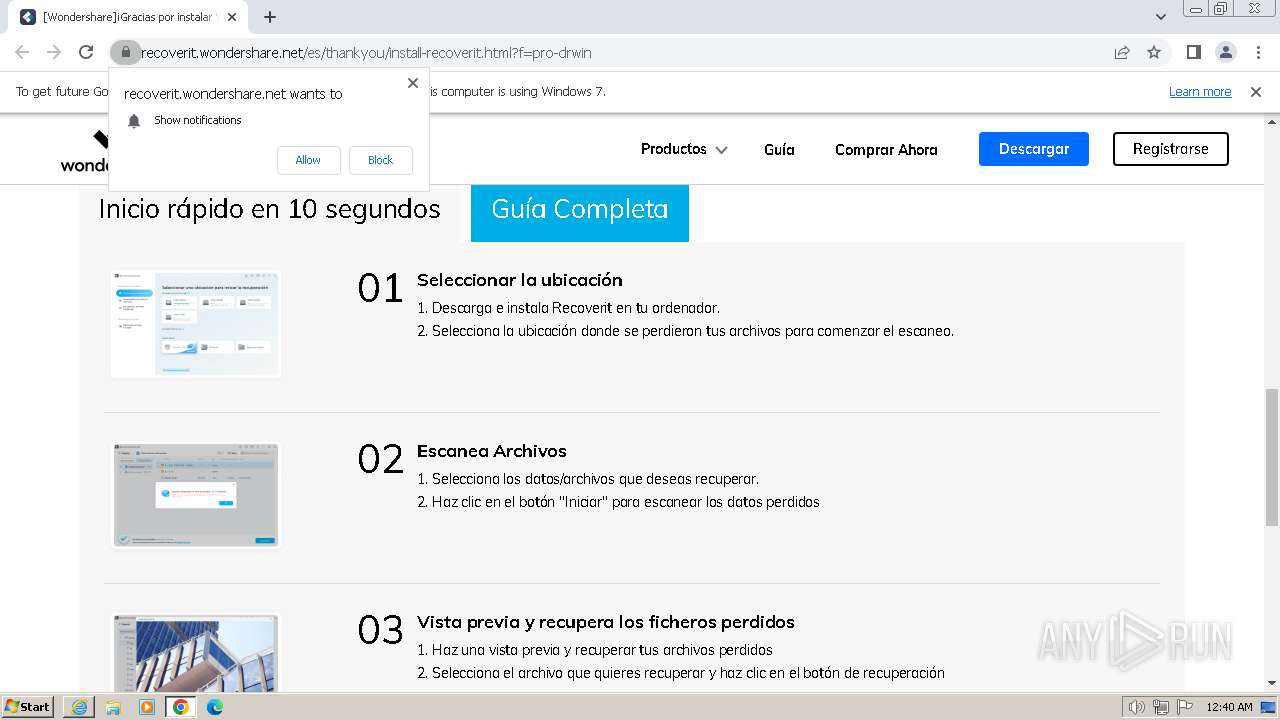Close the notification permission popup

tap(412, 83)
